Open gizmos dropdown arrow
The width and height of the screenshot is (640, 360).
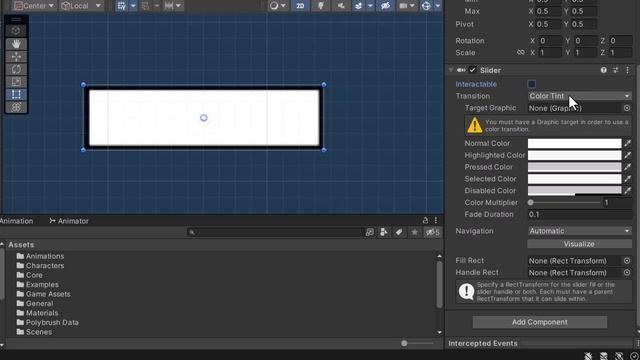tap(438, 6)
